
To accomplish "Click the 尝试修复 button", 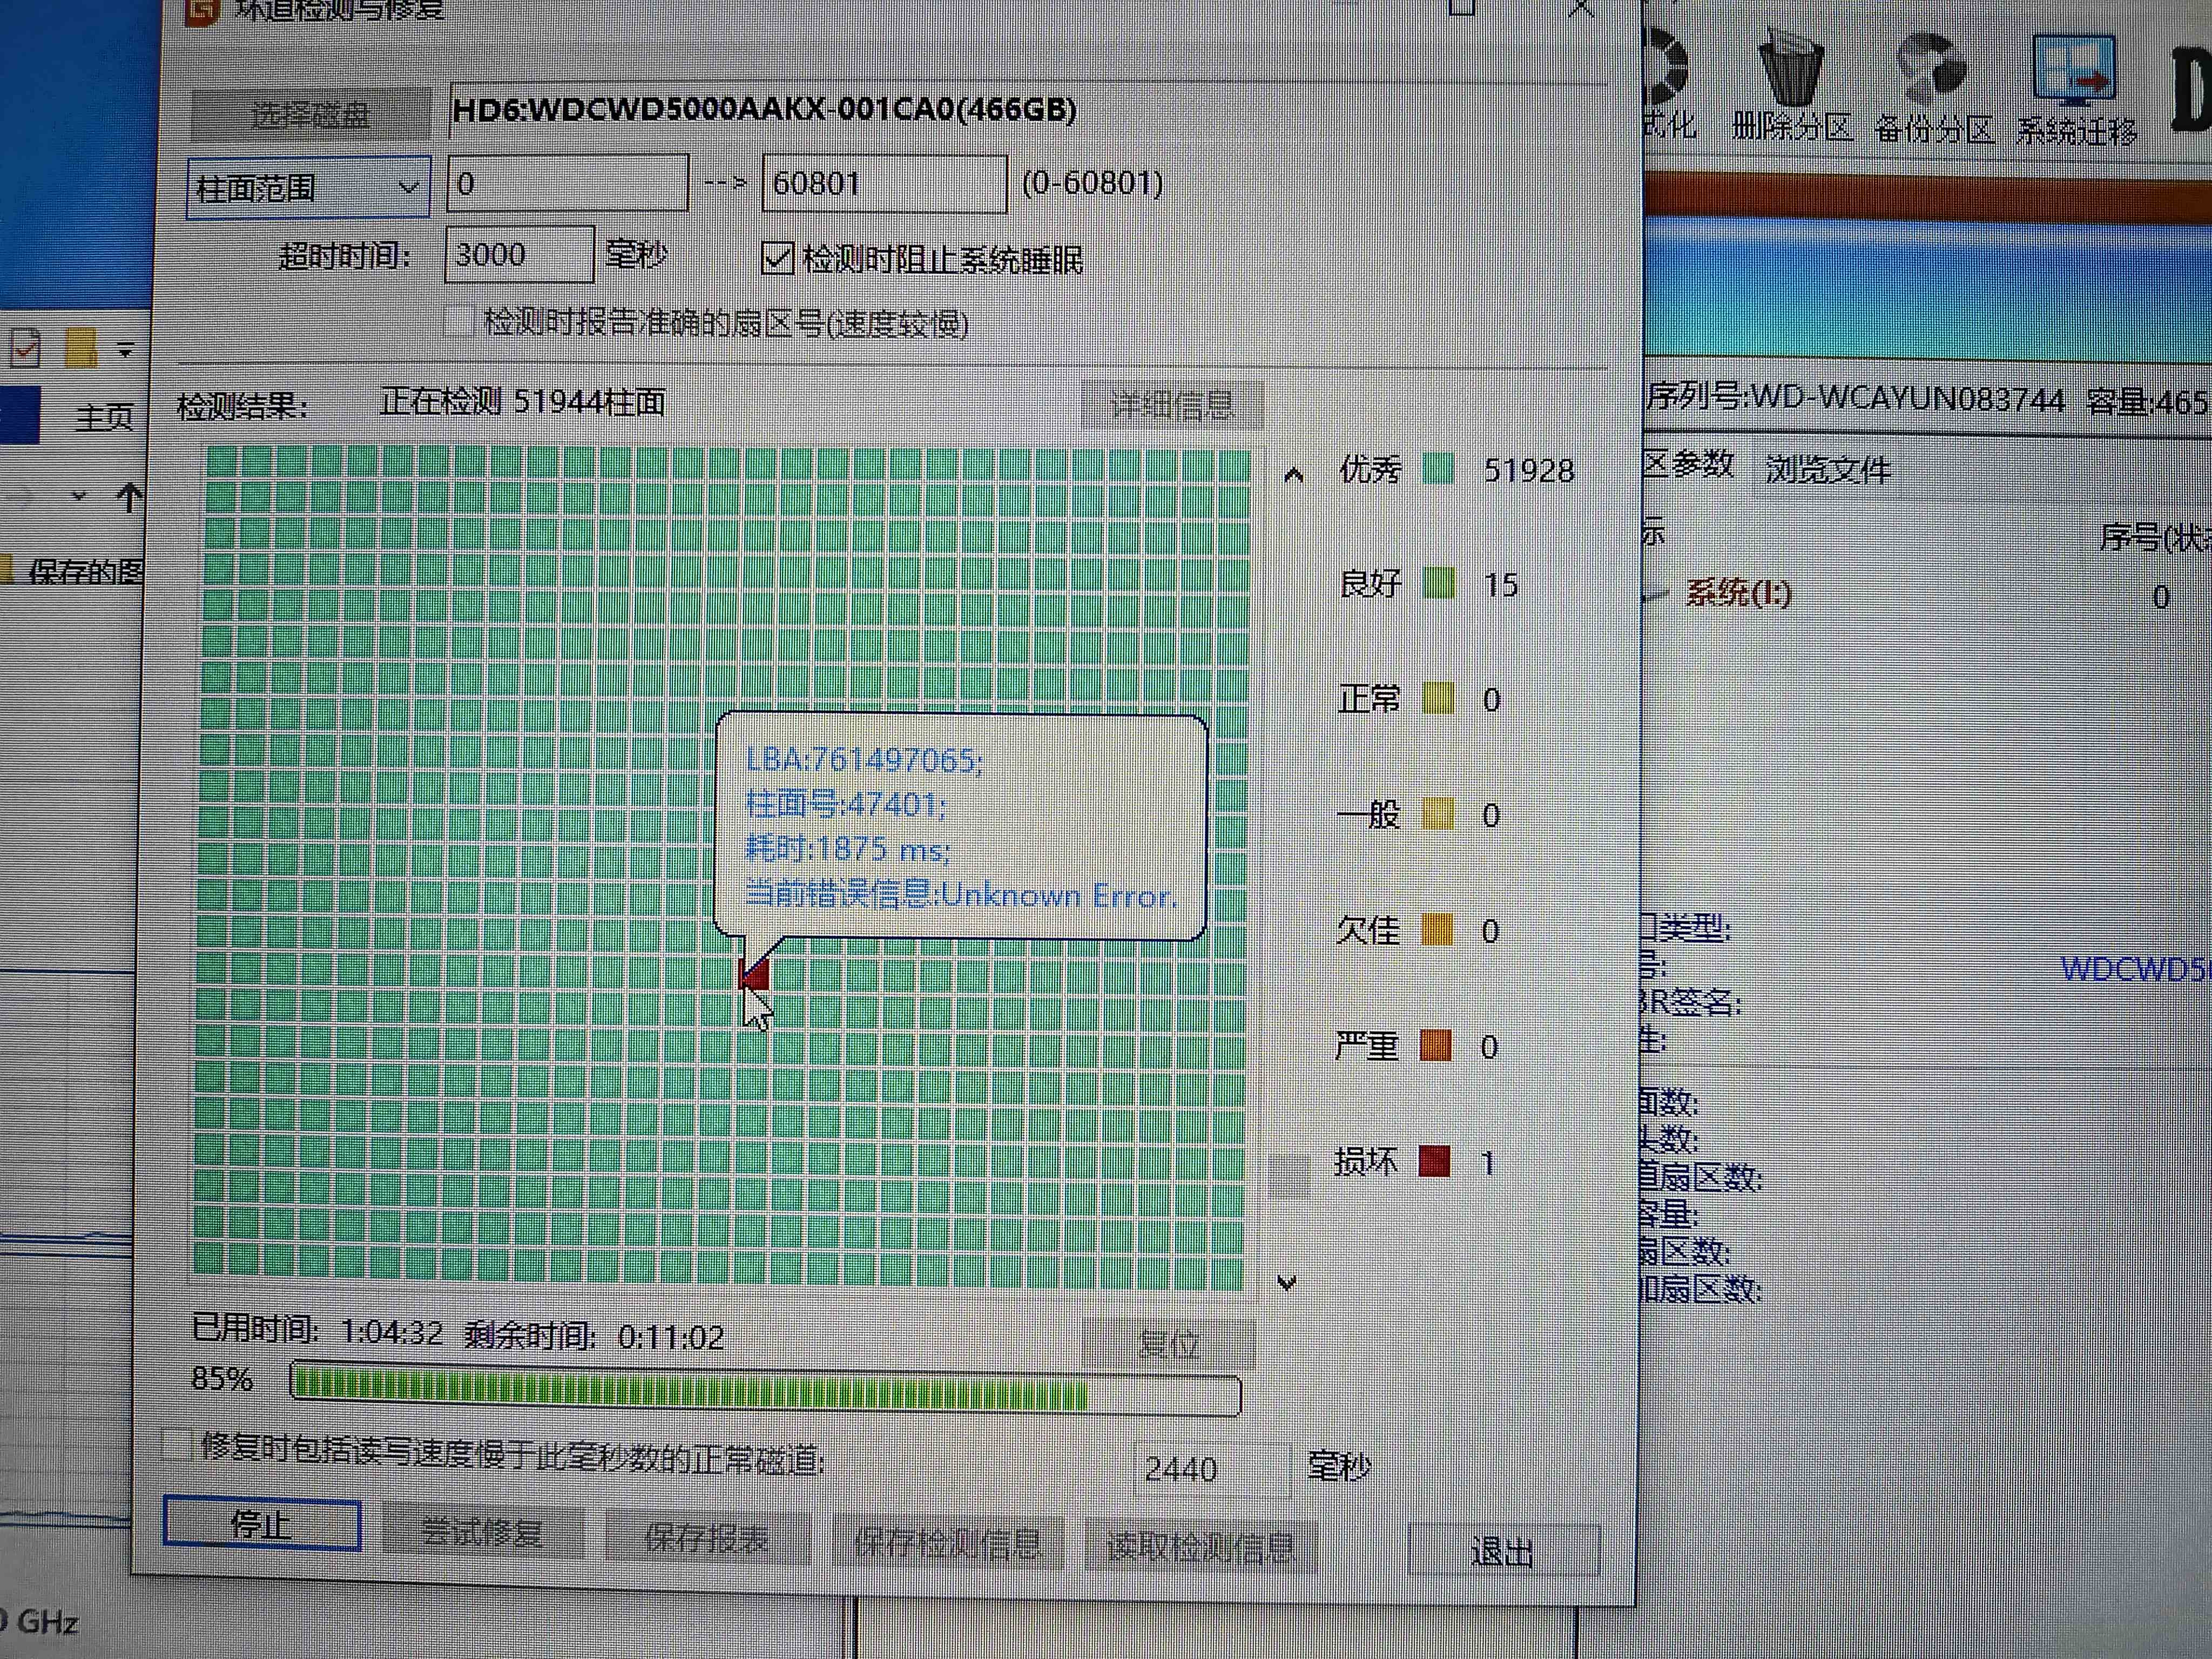I will (x=482, y=1531).
